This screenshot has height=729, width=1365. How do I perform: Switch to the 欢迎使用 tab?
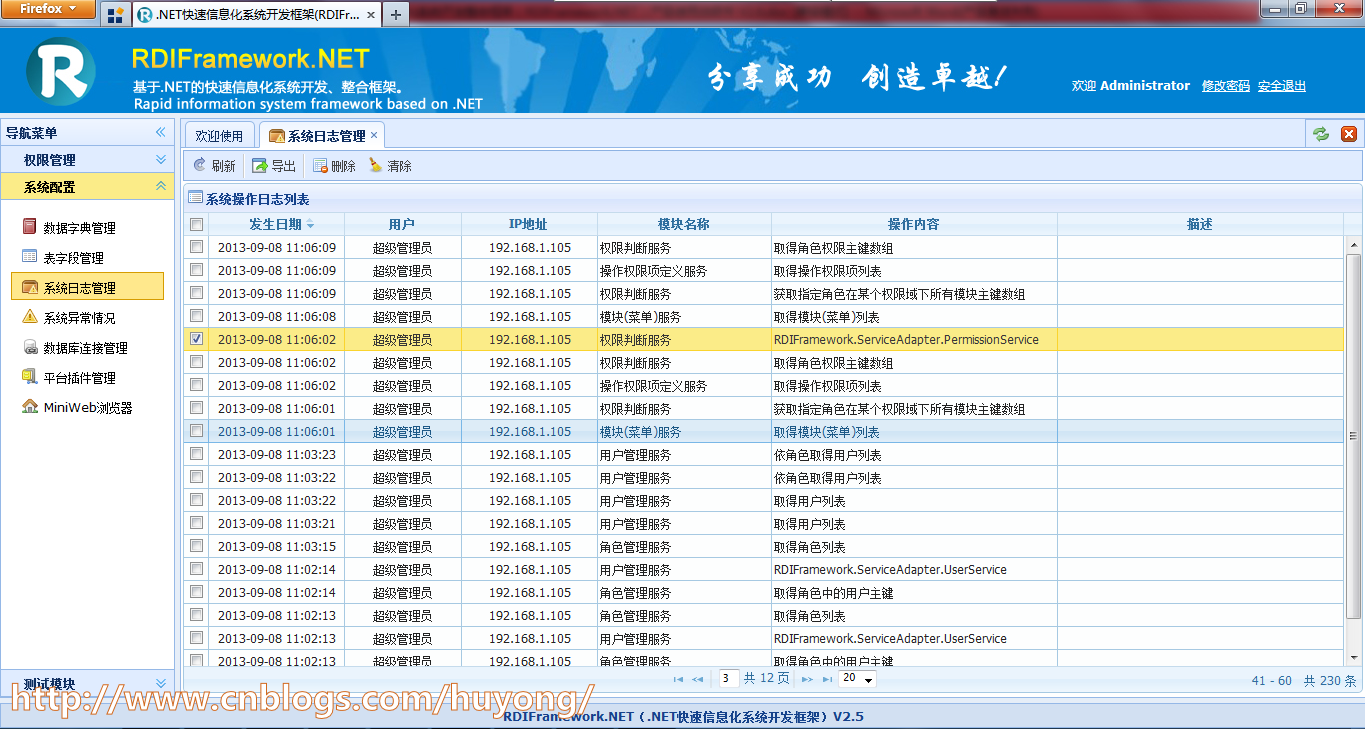click(219, 135)
